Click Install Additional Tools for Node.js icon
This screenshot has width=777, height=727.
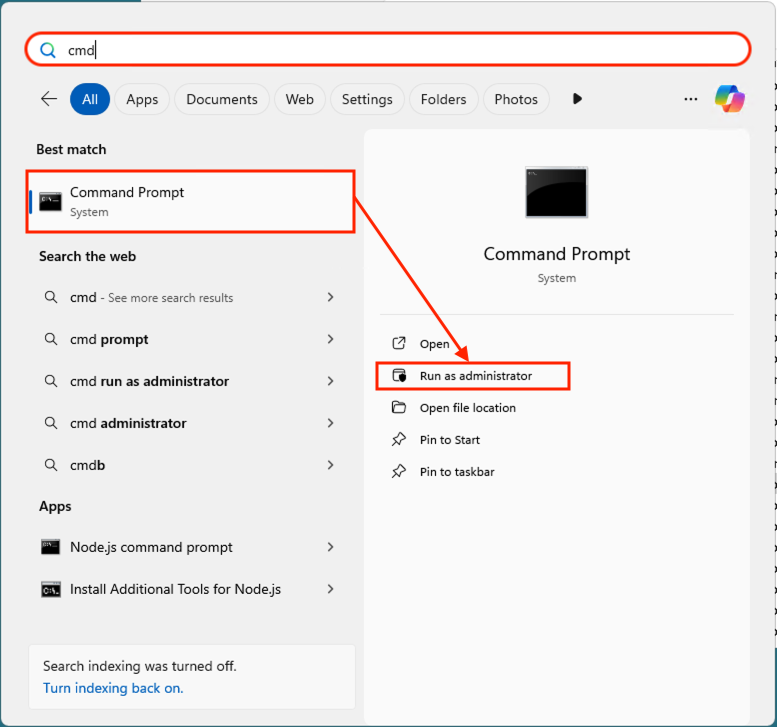pos(51,589)
